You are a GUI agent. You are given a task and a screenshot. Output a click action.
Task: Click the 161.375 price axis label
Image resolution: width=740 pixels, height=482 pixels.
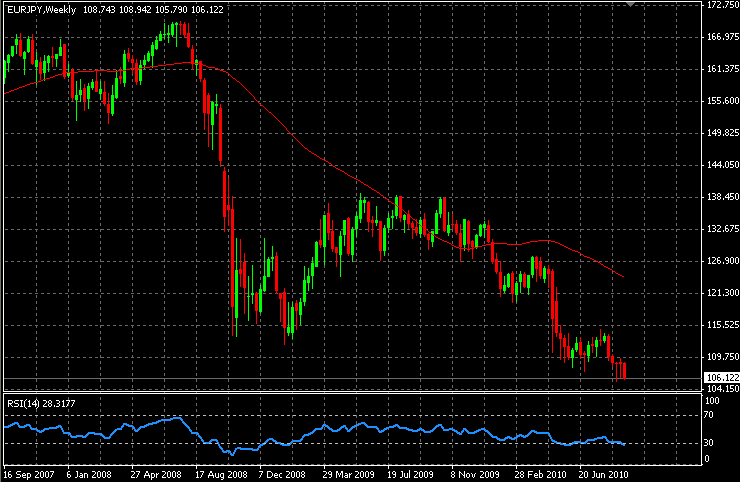click(x=723, y=69)
